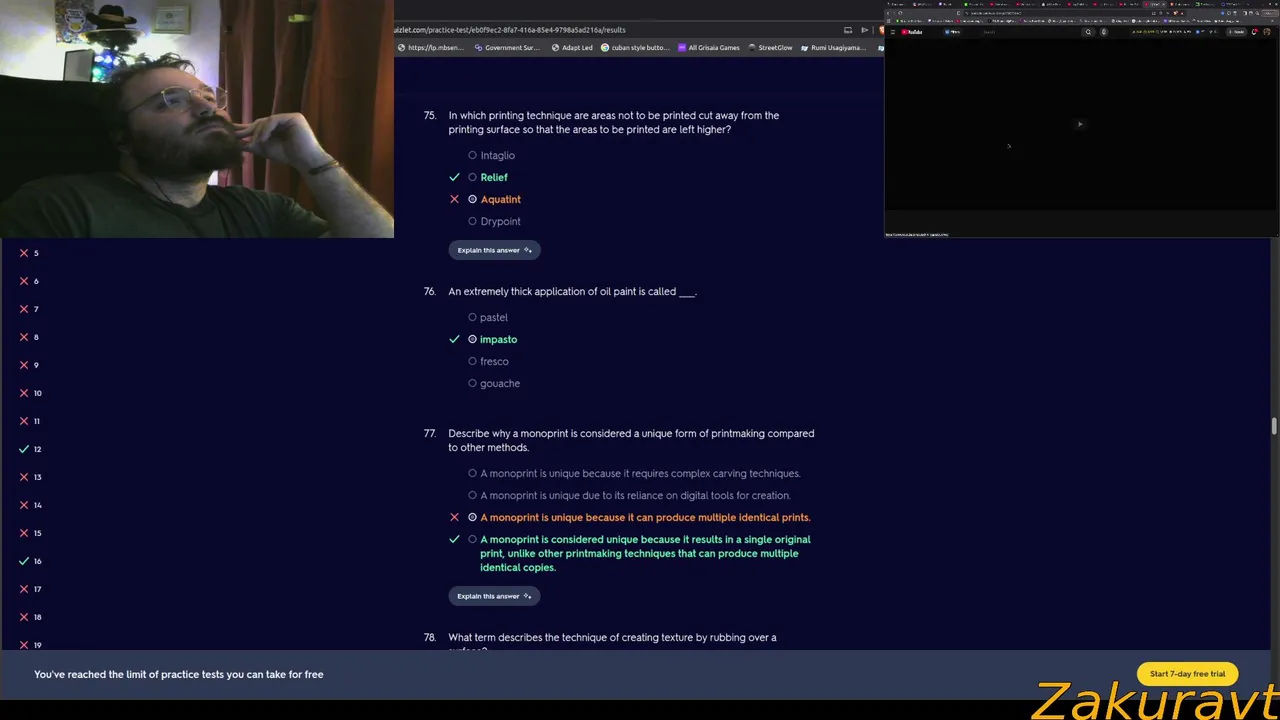1280x720 pixels.
Task: Open the YouTube account avatar in the background window
Action: point(1268,32)
